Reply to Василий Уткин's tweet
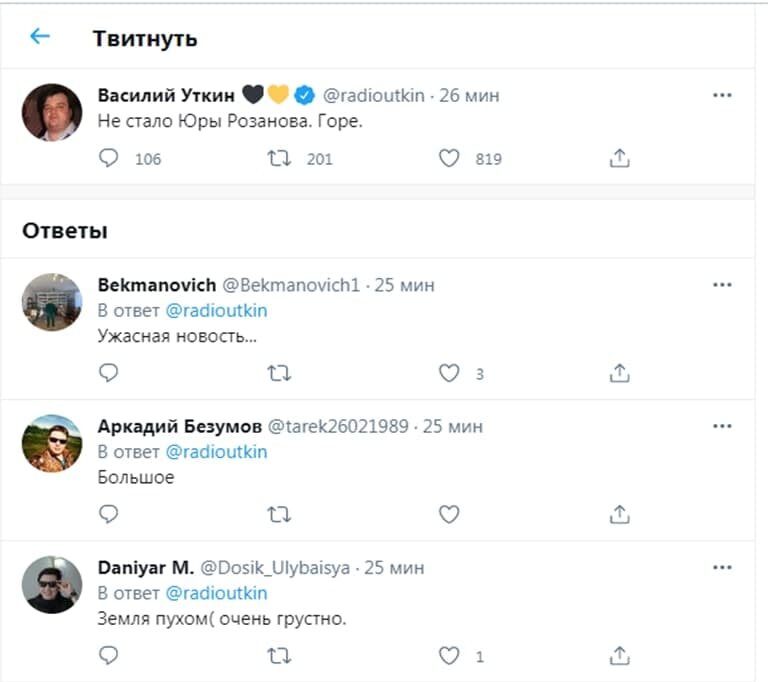This screenshot has height=682, width=768. [109, 158]
